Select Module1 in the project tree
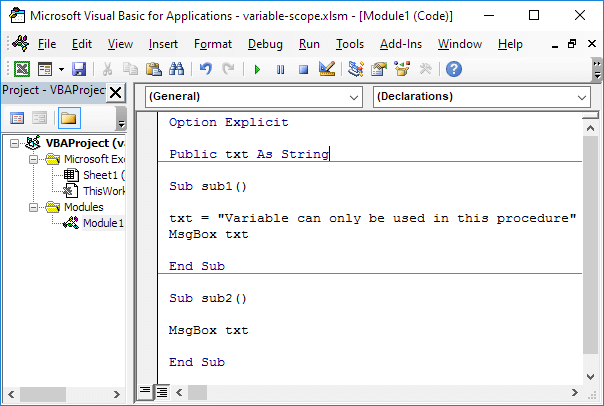The image size is (604, 406). coord(102,223)
